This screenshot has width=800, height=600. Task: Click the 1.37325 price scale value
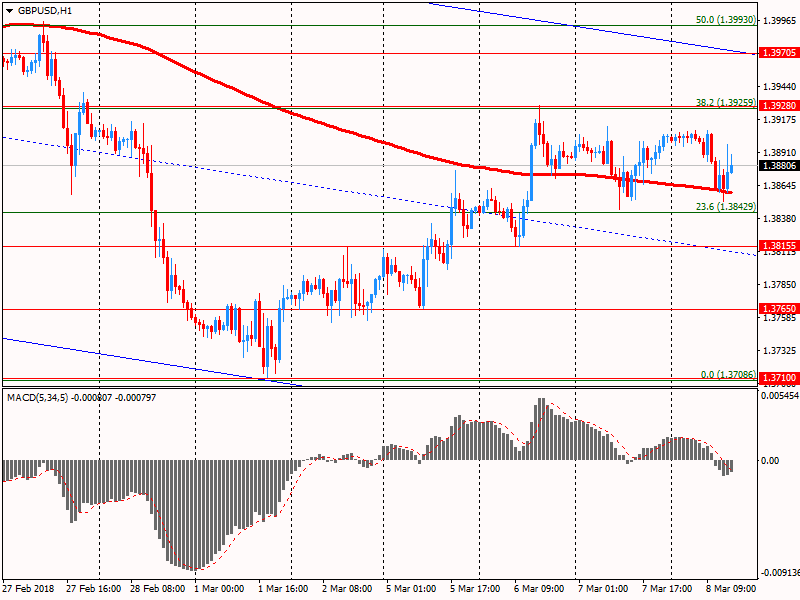[x=780, y=351]
